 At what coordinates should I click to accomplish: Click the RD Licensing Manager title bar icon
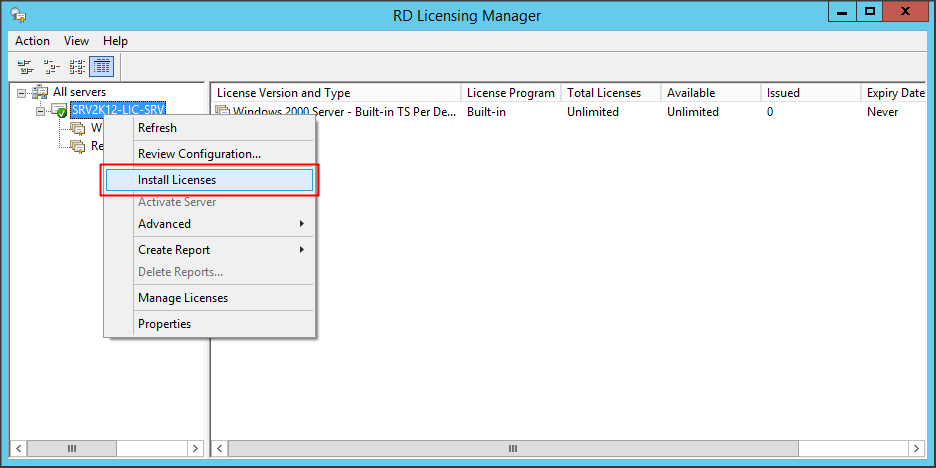click(18, 15)
